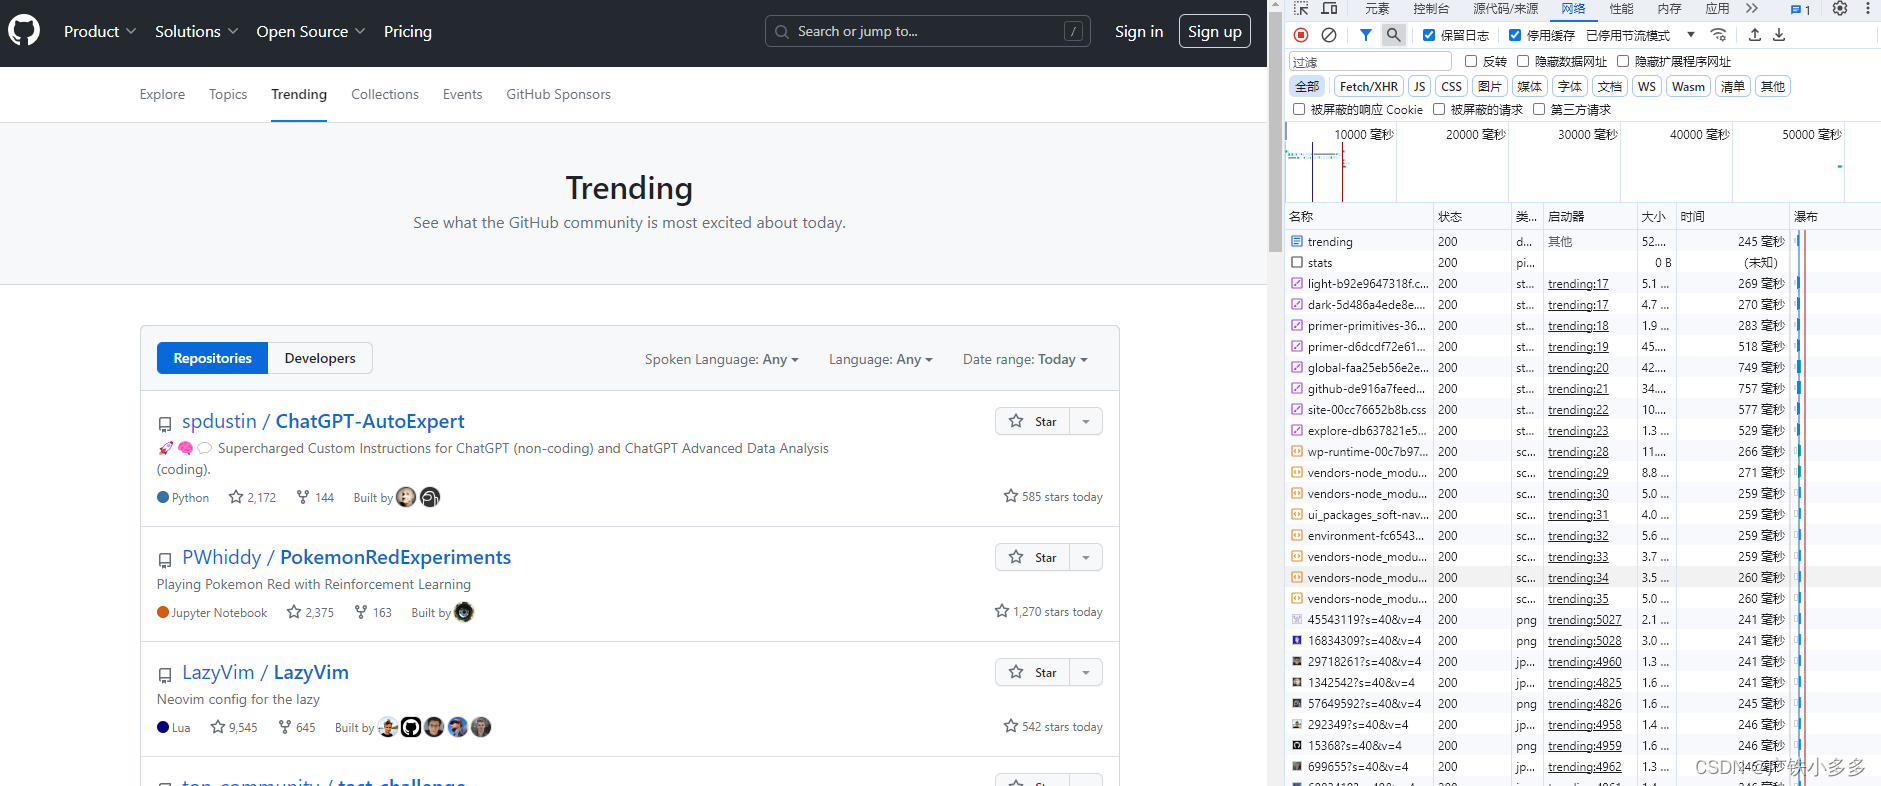Focus the Search or jump to field
This screenshot has height=786, width=1881.
point(928,31)
